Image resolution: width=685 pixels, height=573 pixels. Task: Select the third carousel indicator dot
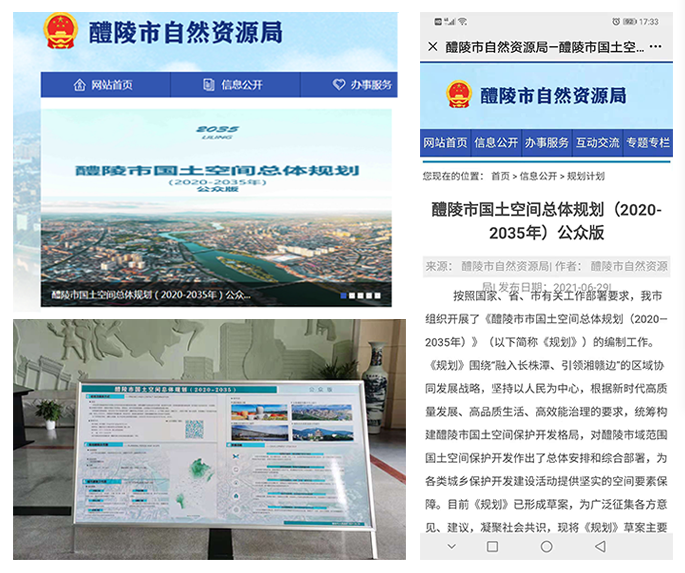tap(360, 296)
